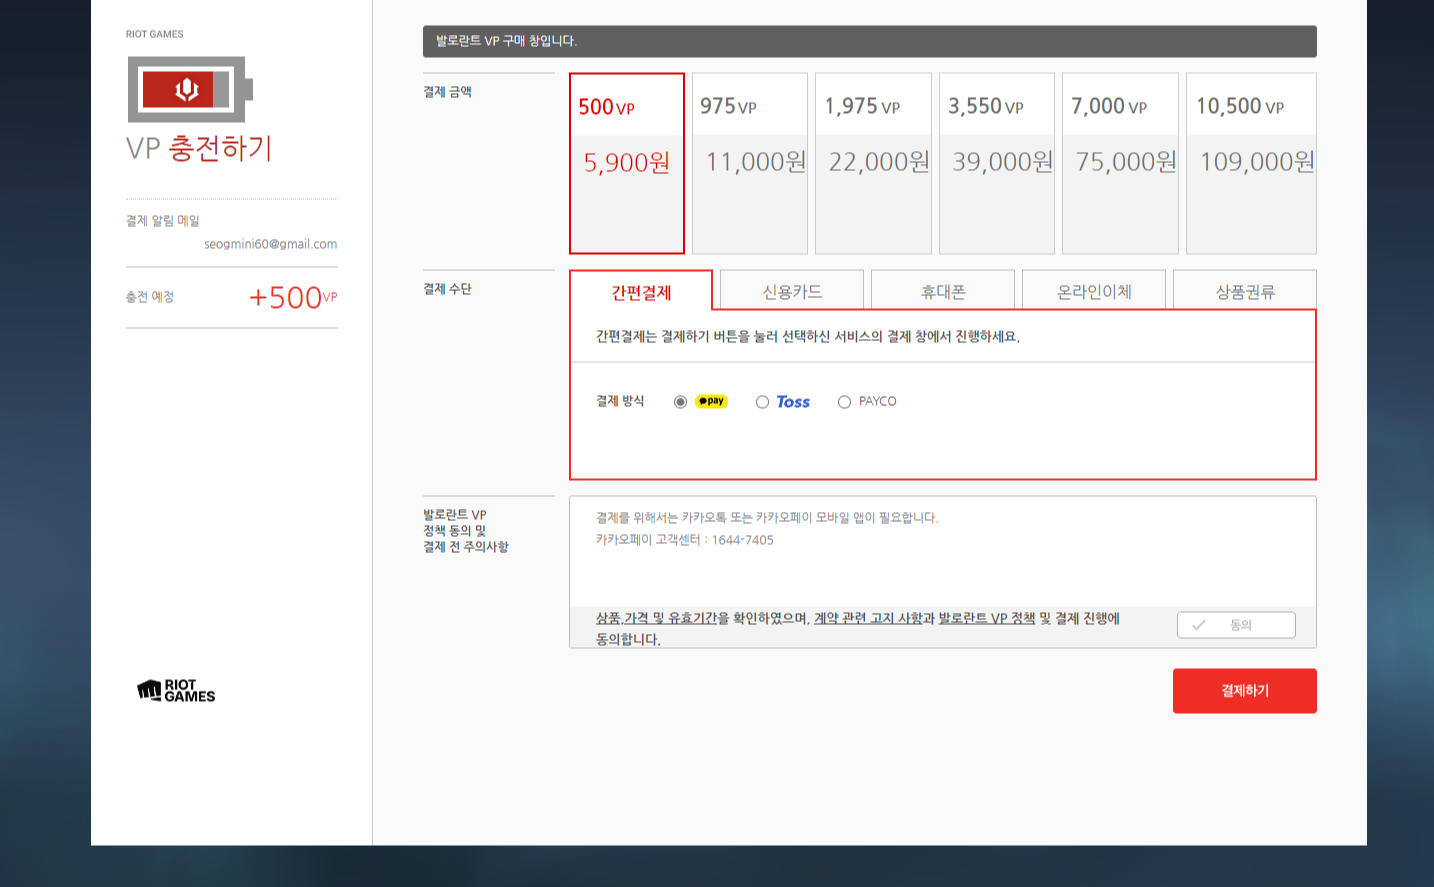Click the VP 충전하기 heading
Screen dimensions: 1434x887
[x=199, y=148]
